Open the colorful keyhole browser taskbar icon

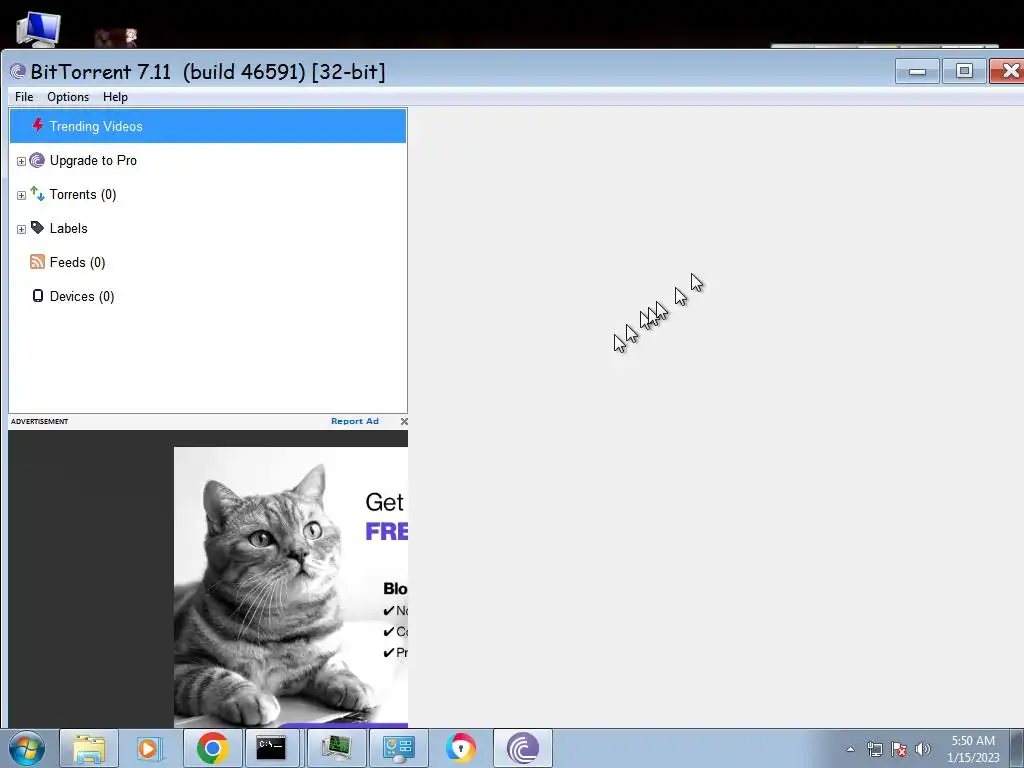click(460, 748)
